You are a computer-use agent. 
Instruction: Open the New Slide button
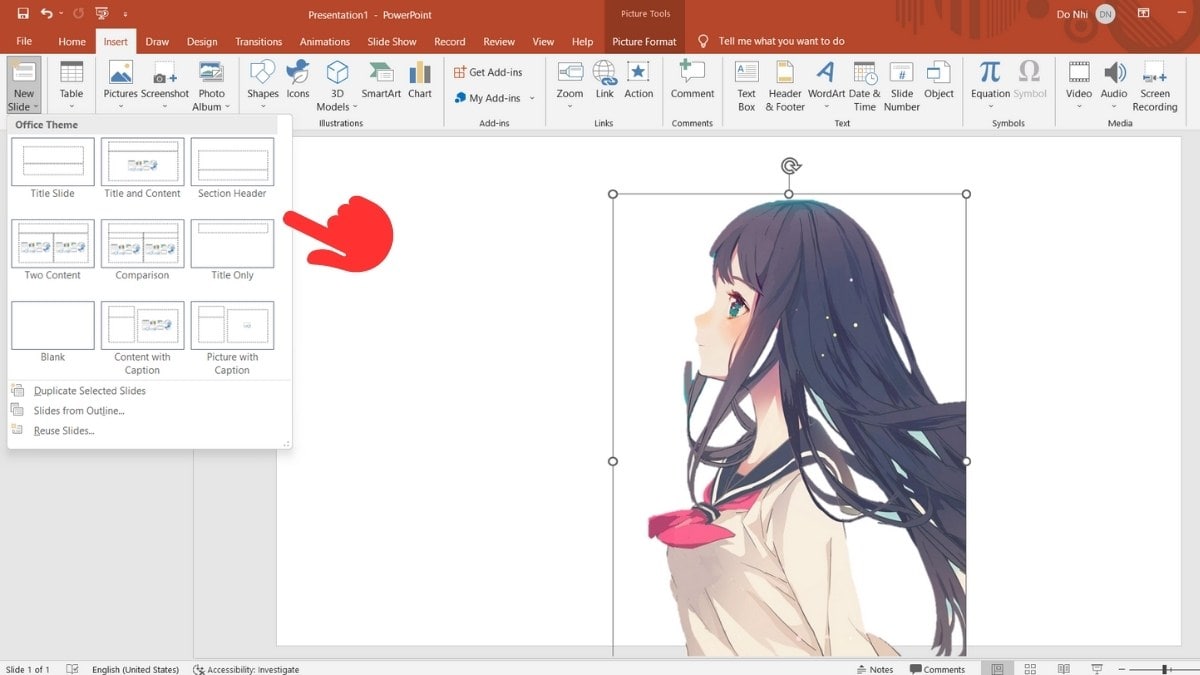[x=23, y=86]
